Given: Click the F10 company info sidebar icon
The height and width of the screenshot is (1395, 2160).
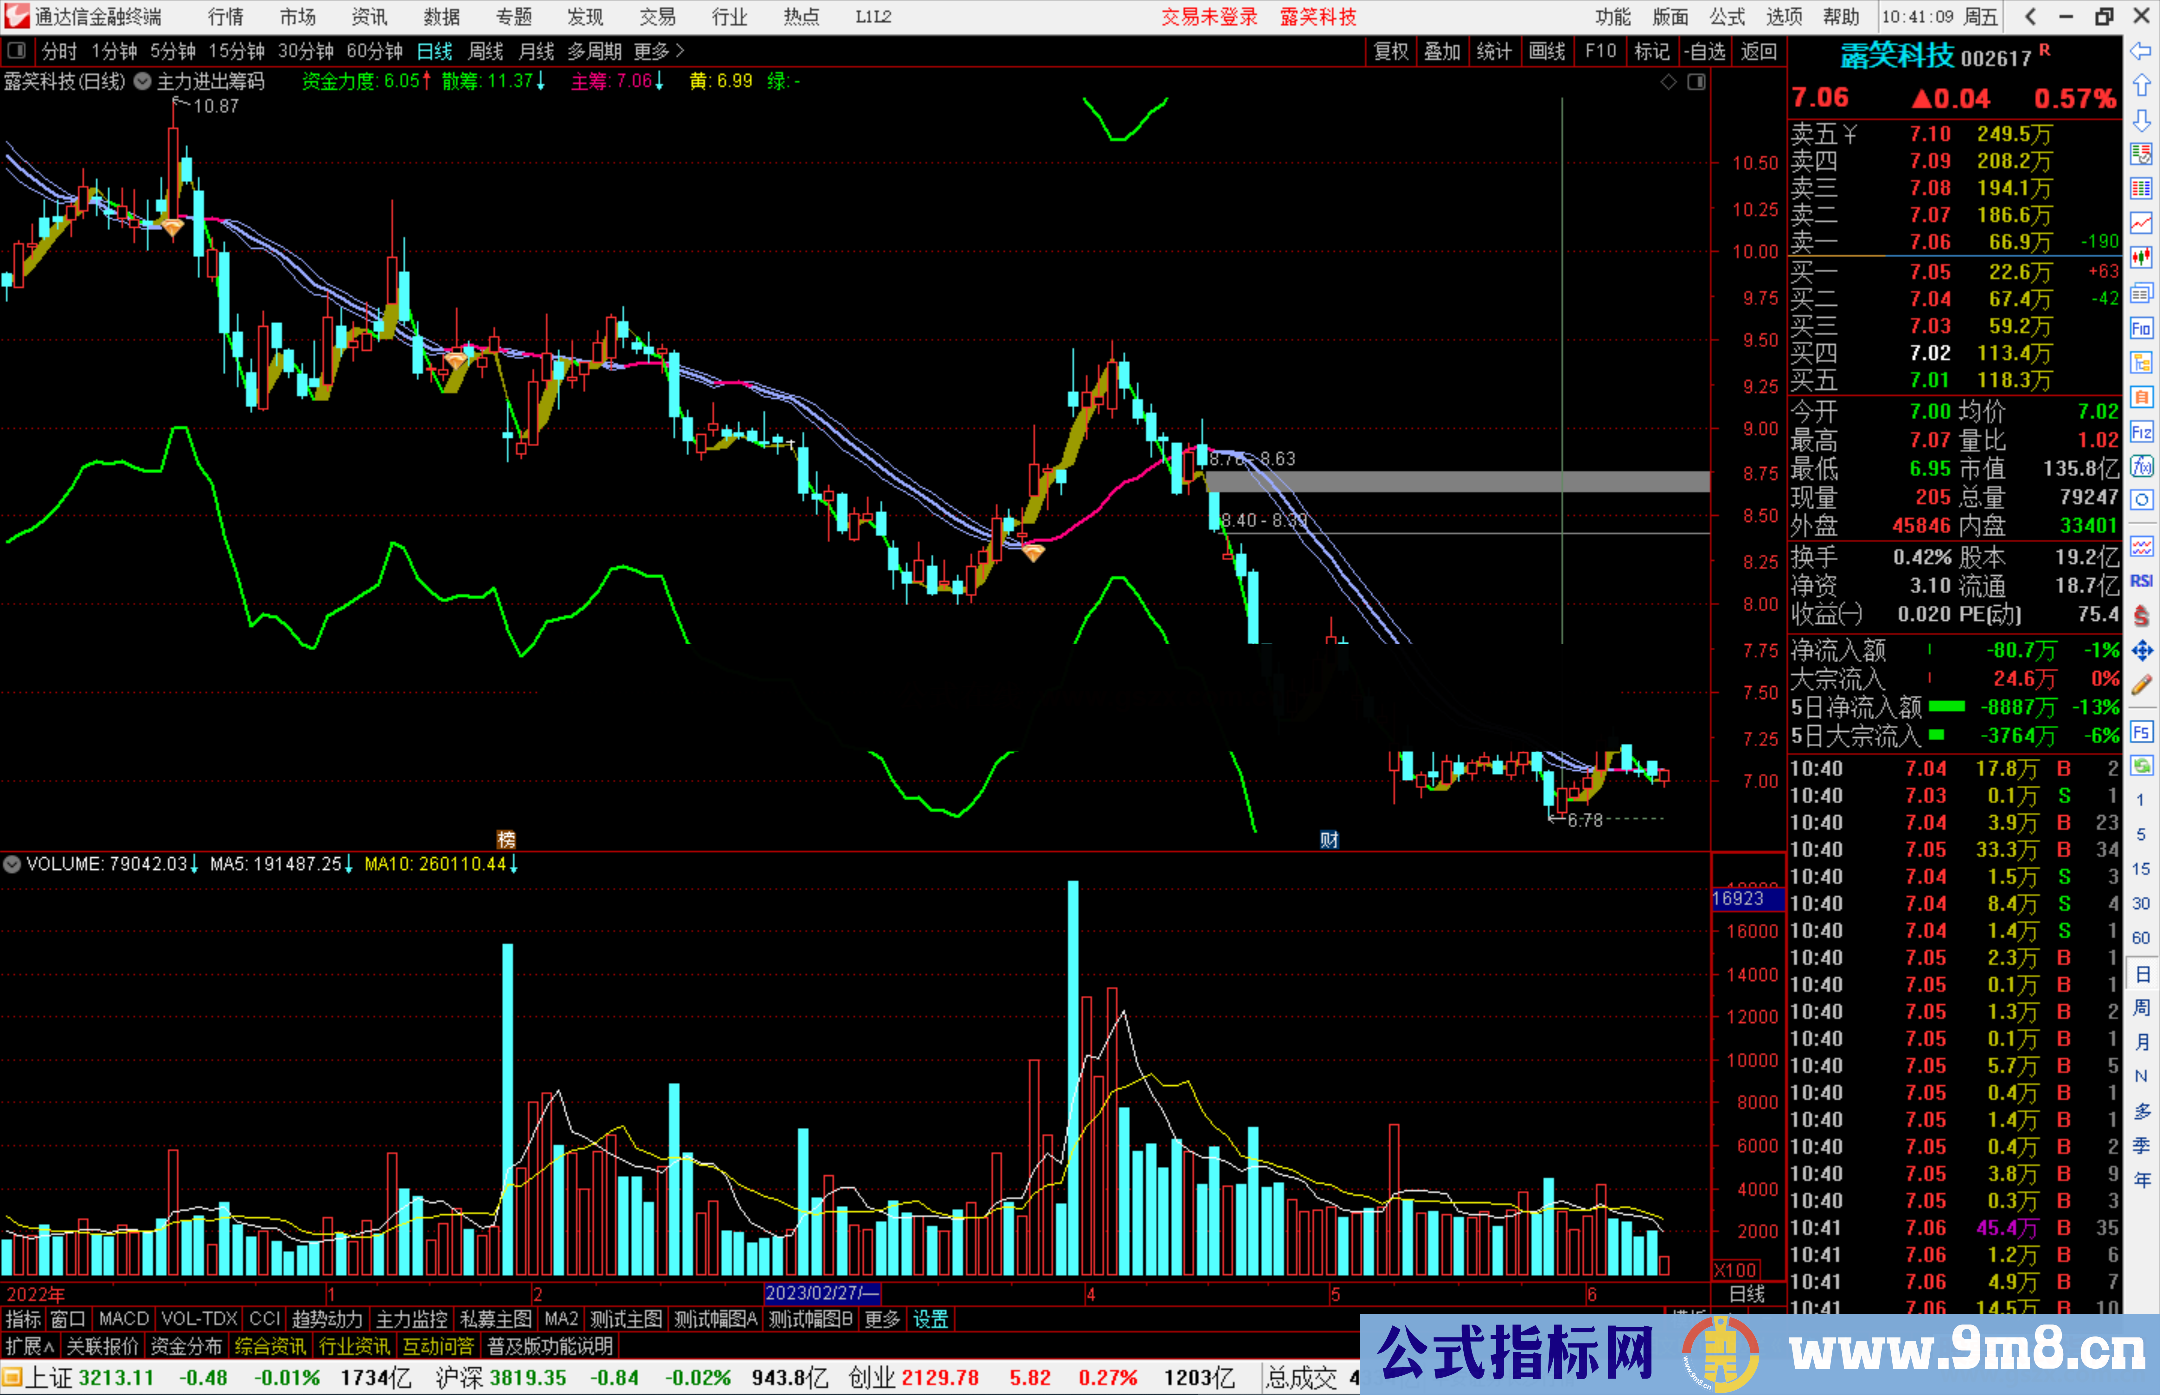Looking at the screenshot, I should pos(2141,328).
